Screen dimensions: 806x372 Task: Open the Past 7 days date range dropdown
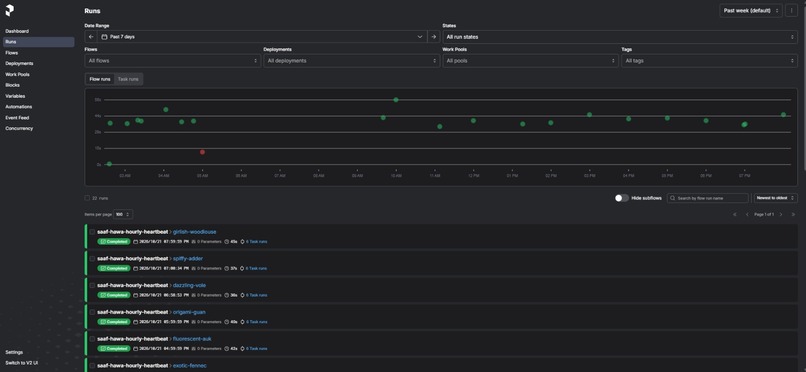262,37
